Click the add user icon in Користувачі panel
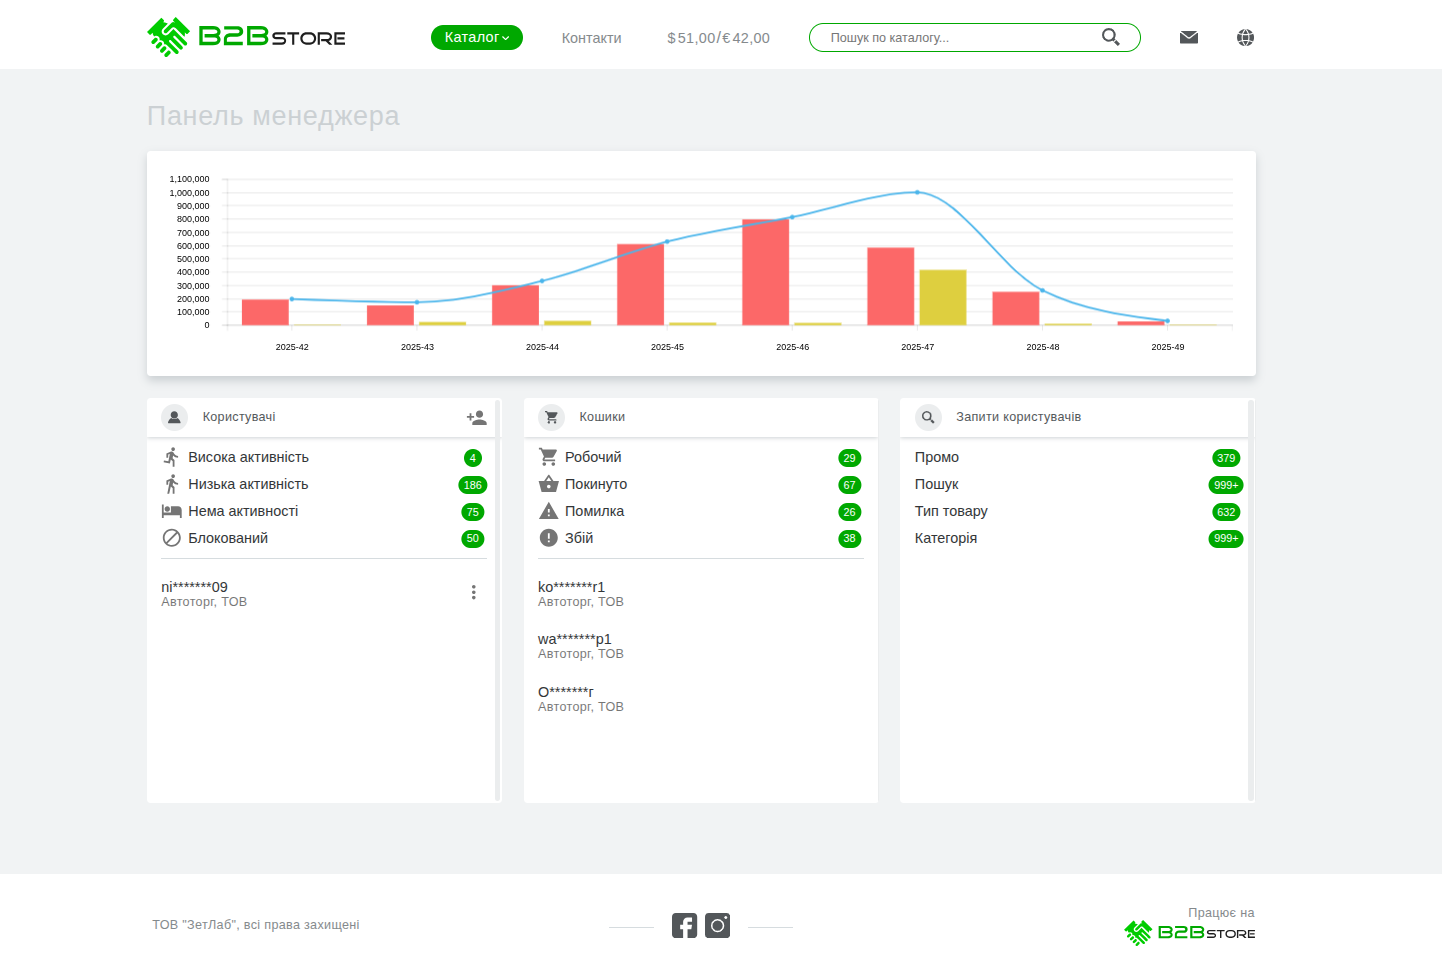This screenshot has width=1442, height=980. [476, 418]
